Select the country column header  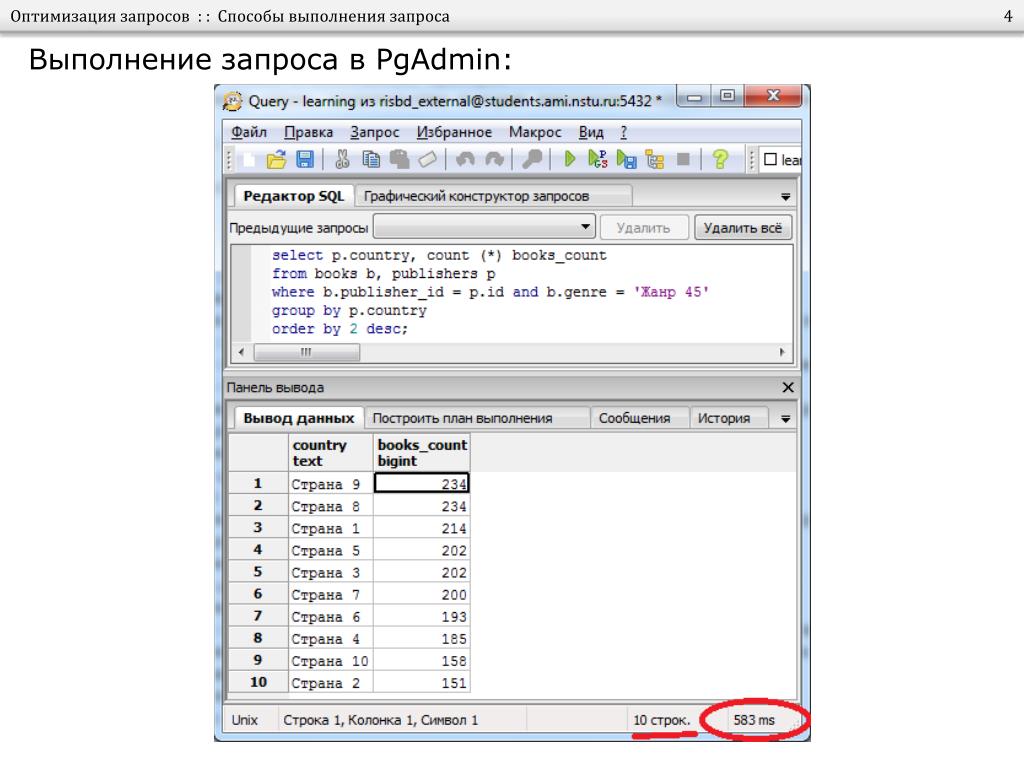(331, 453)
